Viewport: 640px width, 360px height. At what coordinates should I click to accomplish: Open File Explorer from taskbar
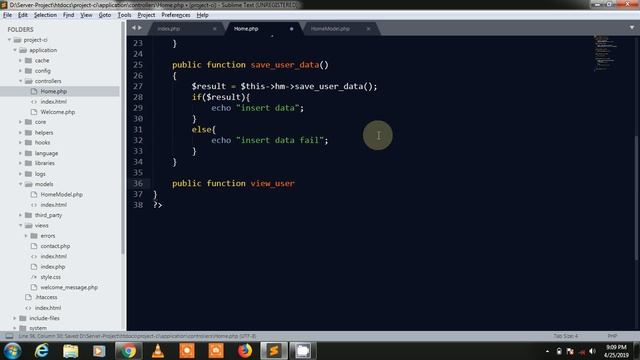point(70,351)
